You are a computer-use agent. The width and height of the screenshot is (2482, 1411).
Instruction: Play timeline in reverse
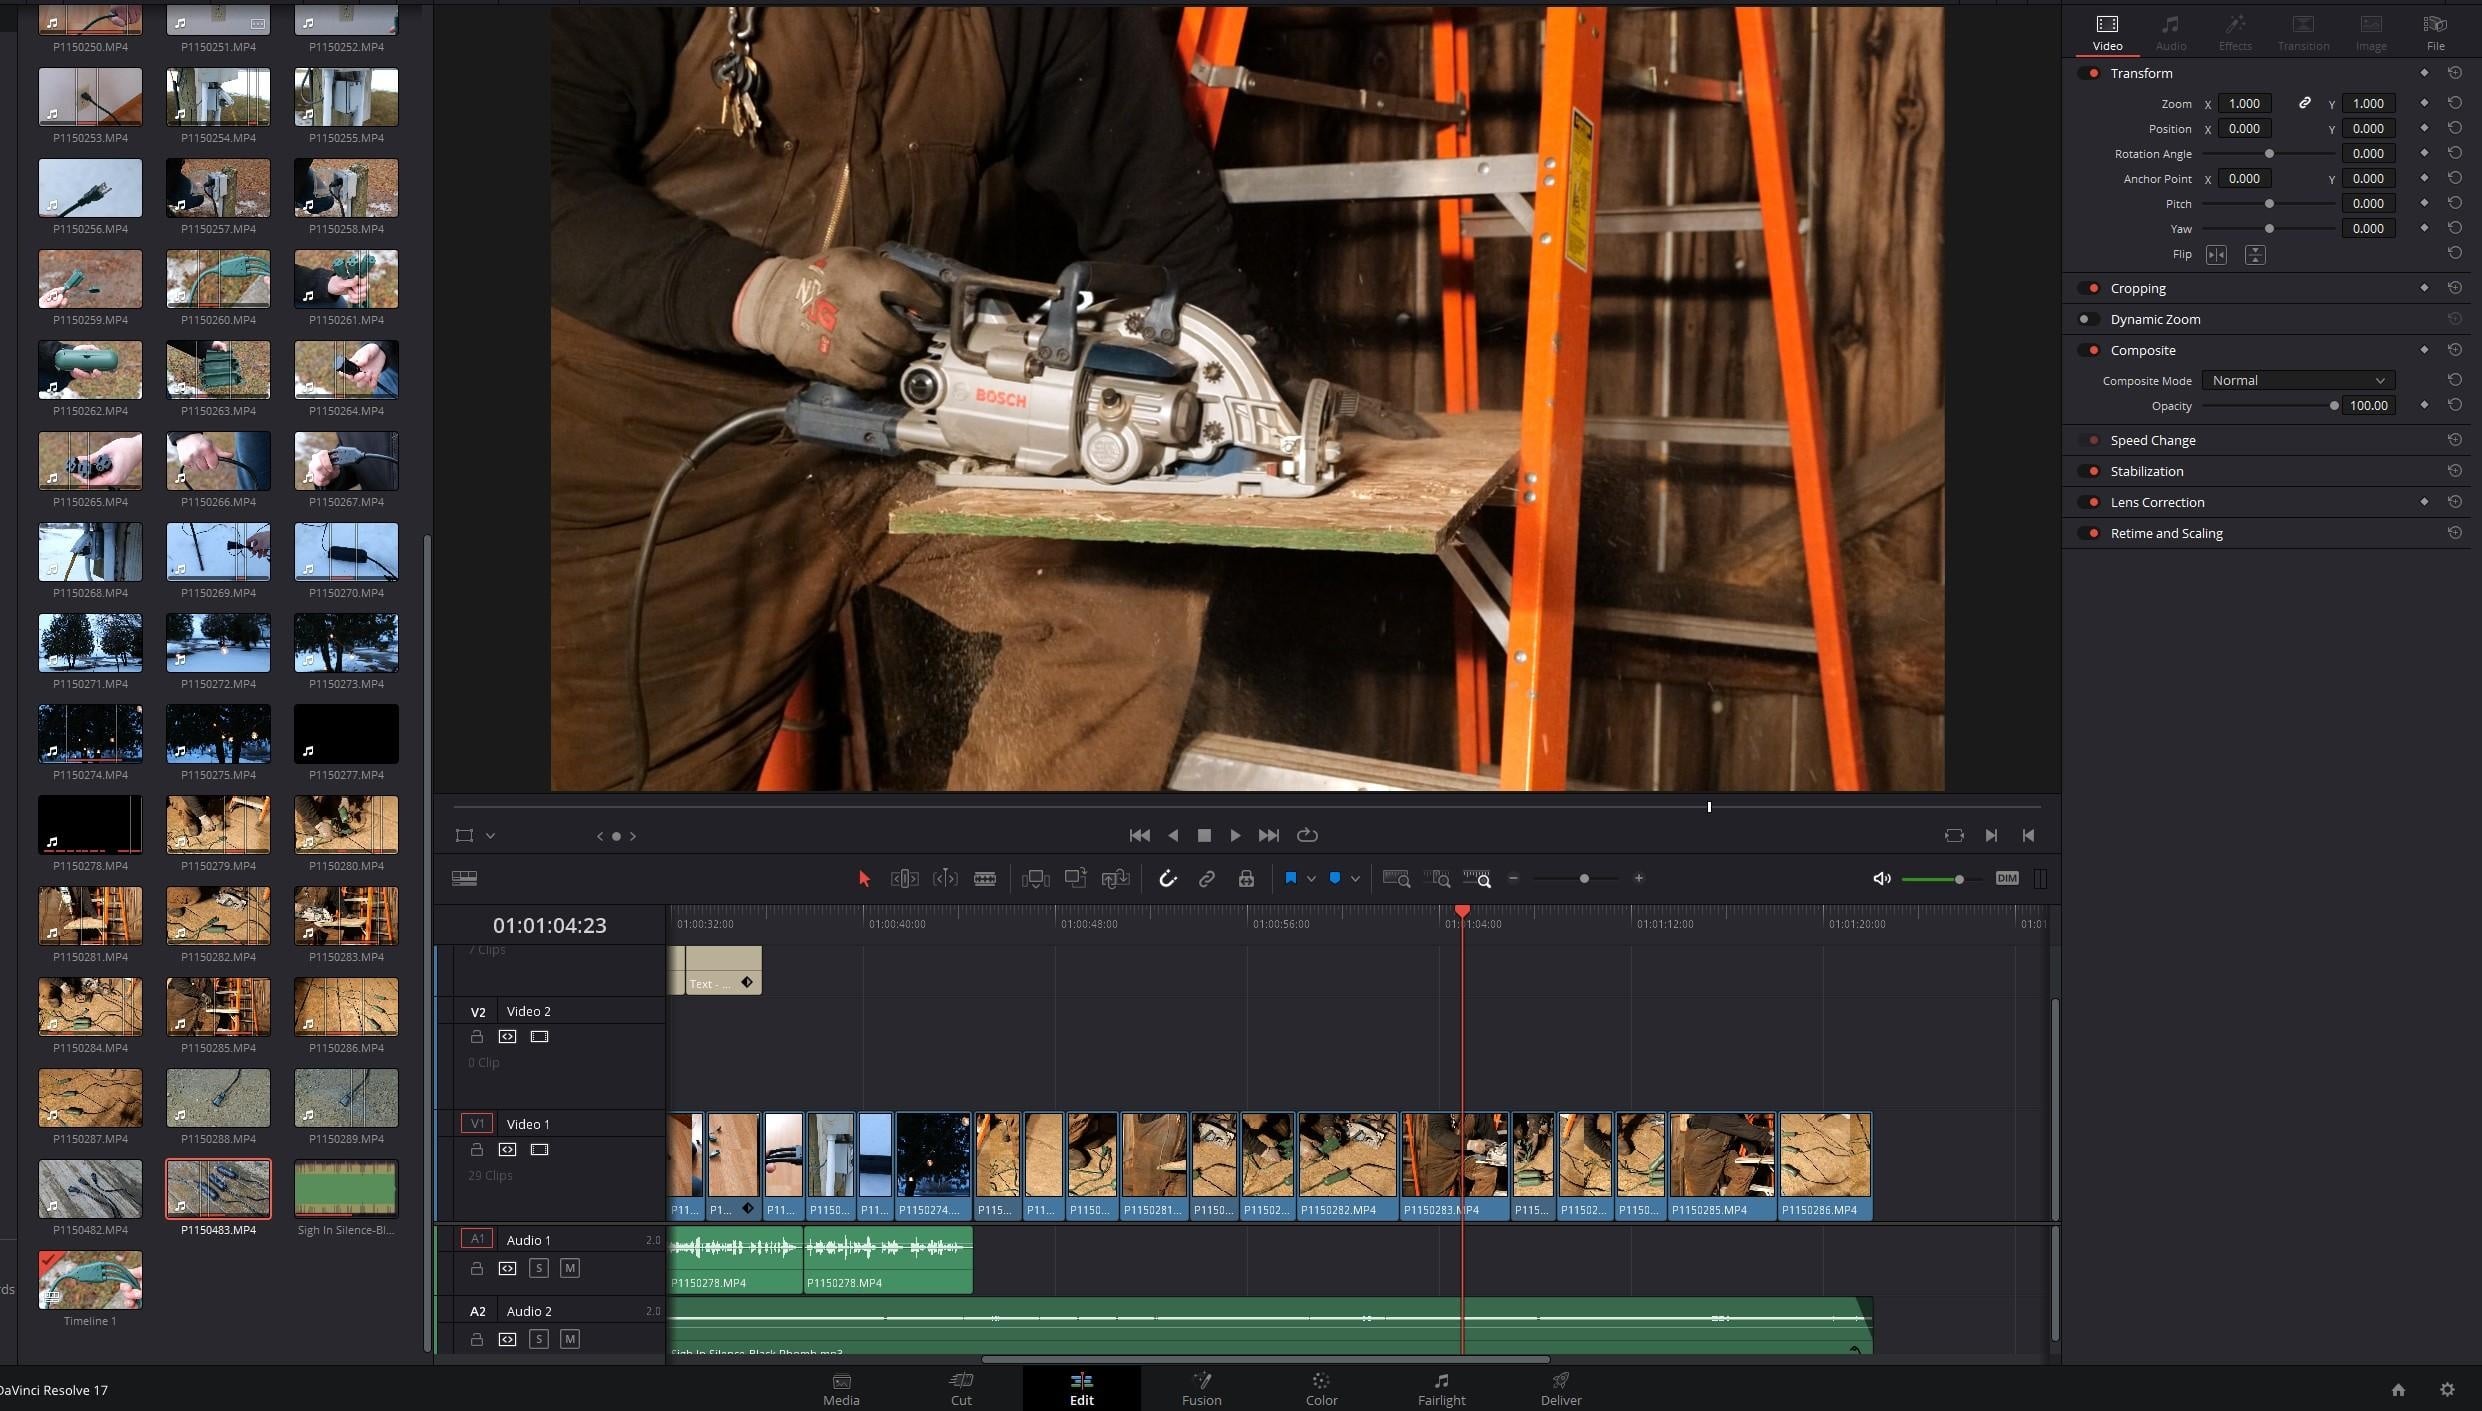click(1173, 835)
